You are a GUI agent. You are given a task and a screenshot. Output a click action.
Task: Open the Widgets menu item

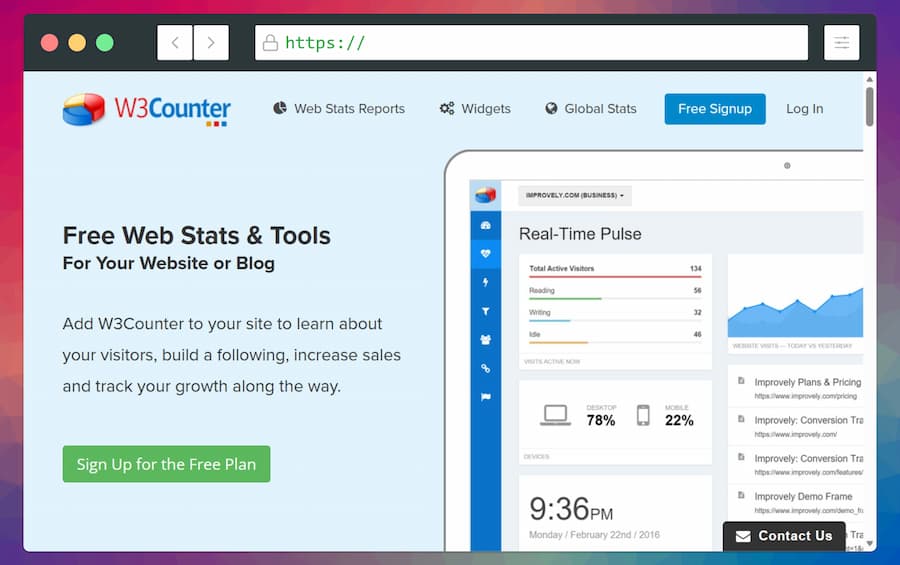pyautogui.click(x=475, y=109)
